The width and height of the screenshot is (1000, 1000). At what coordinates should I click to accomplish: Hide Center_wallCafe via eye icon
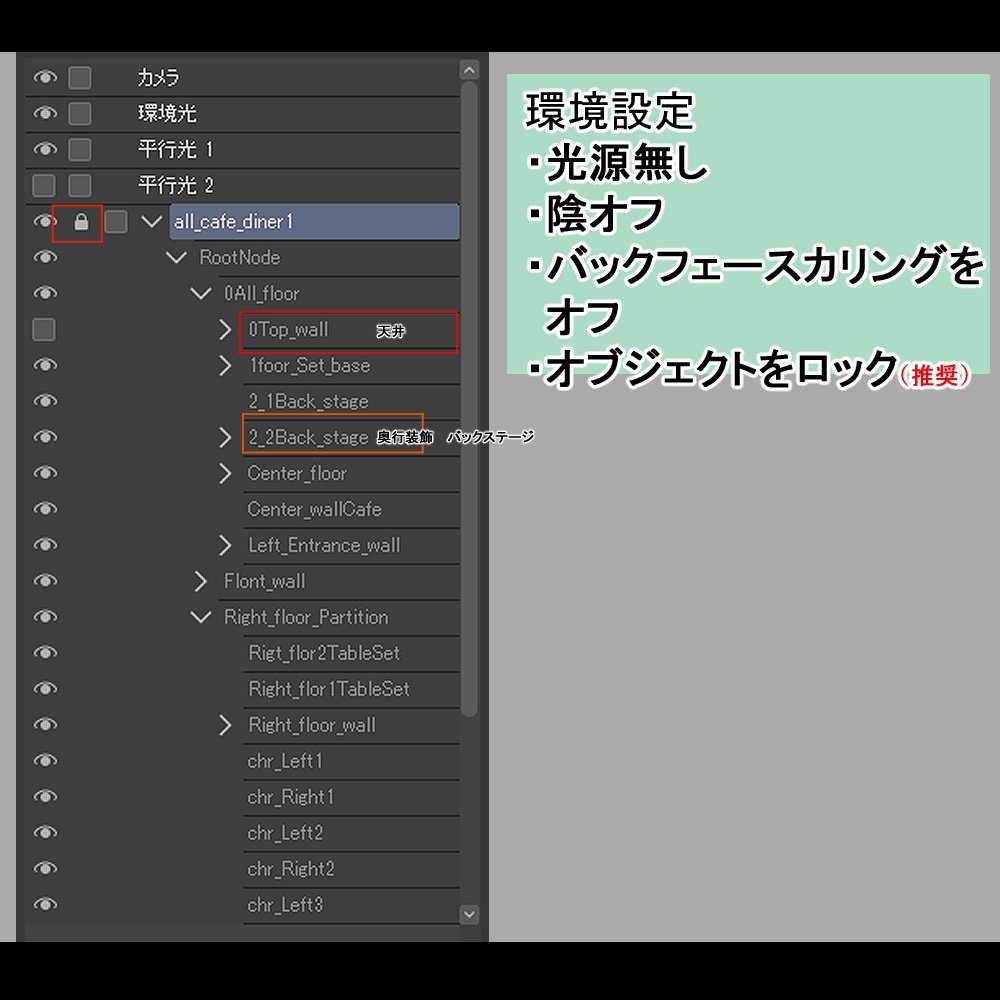point(45,508)
